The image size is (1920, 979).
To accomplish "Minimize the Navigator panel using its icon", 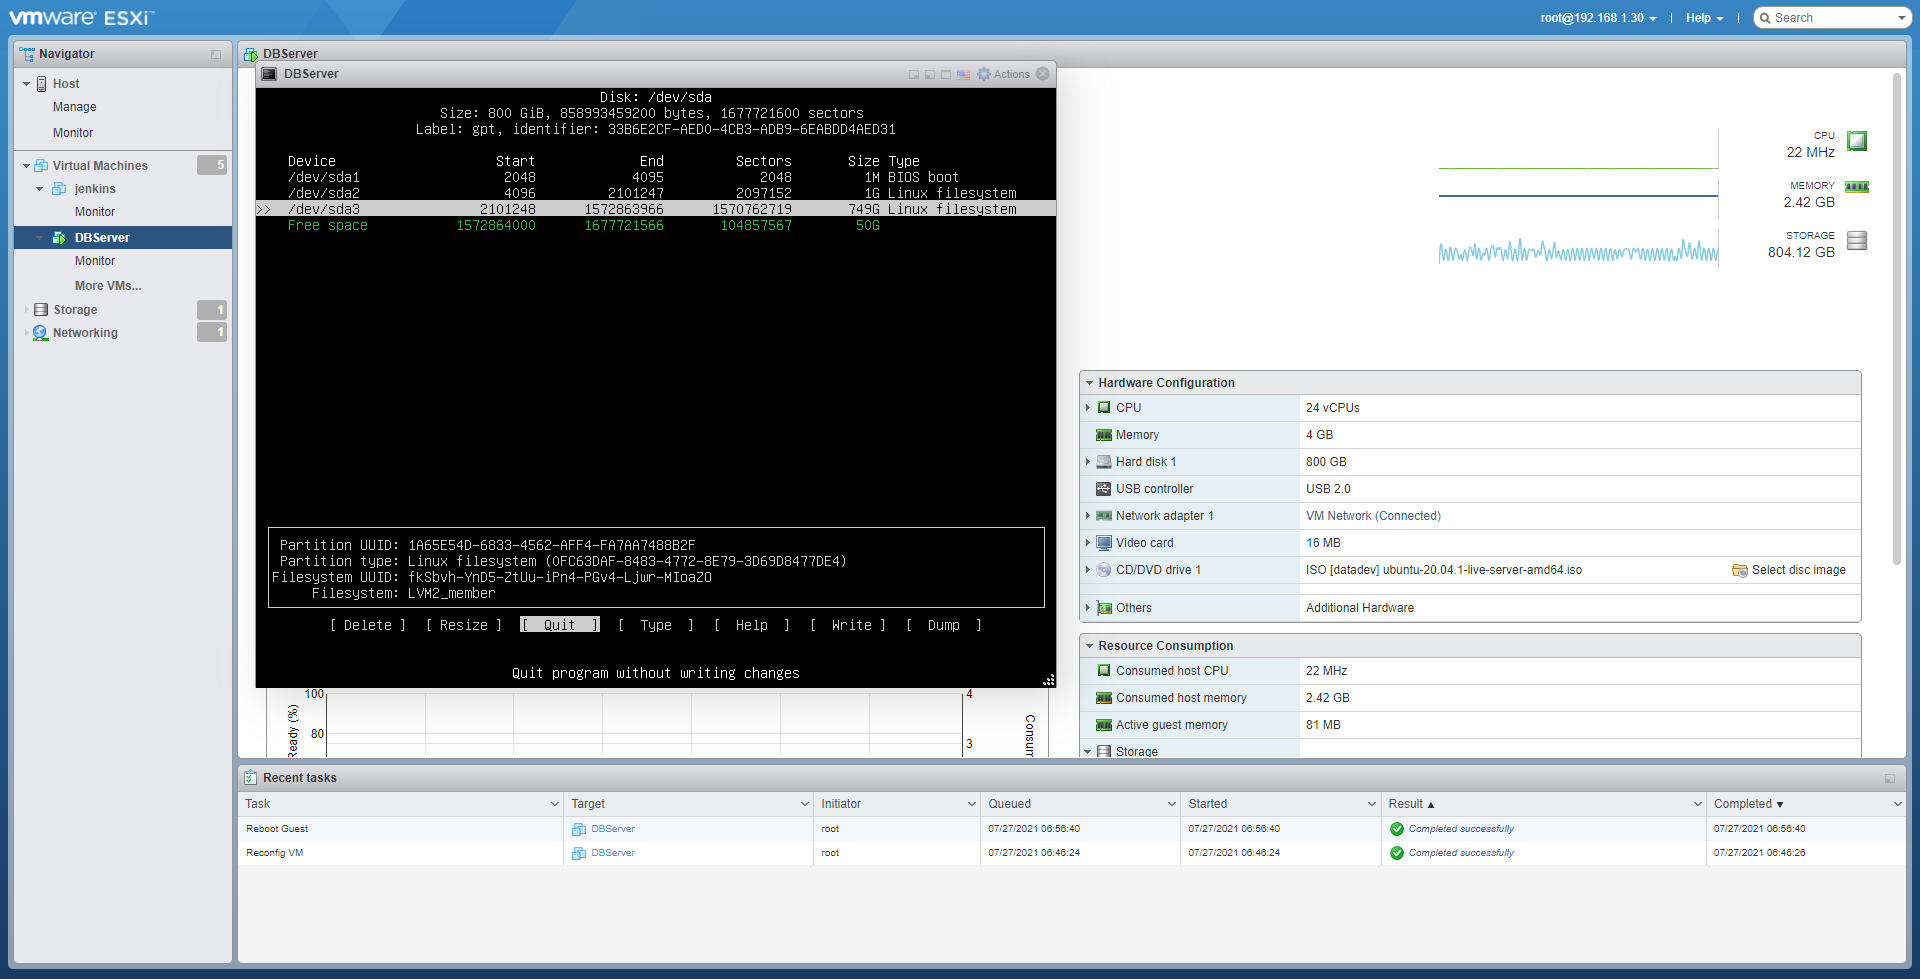I will (x=216, y=54).
